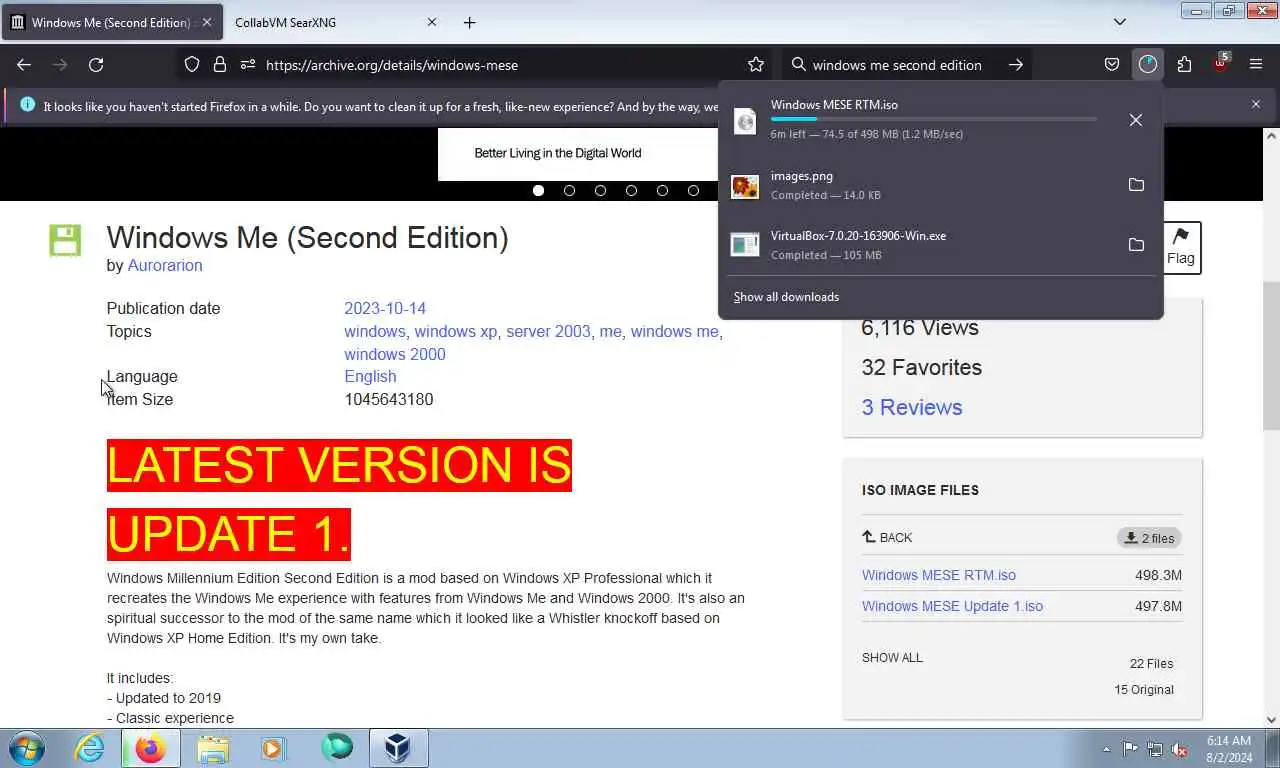
Task: Close the CollabVM SearXNG tab
Action: [x=432, y=22]
